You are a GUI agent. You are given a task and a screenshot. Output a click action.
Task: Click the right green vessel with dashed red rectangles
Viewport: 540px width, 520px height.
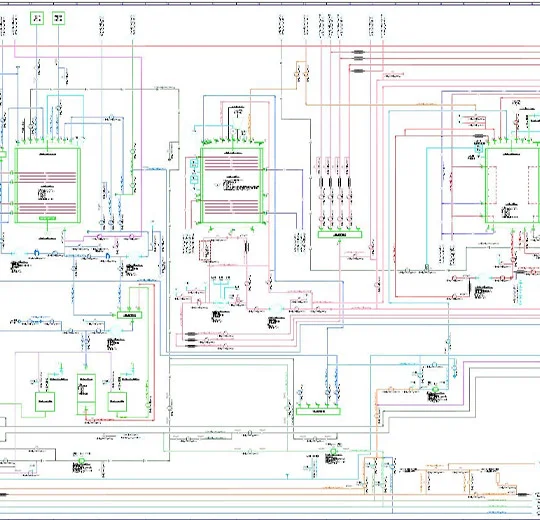point(513,185)
